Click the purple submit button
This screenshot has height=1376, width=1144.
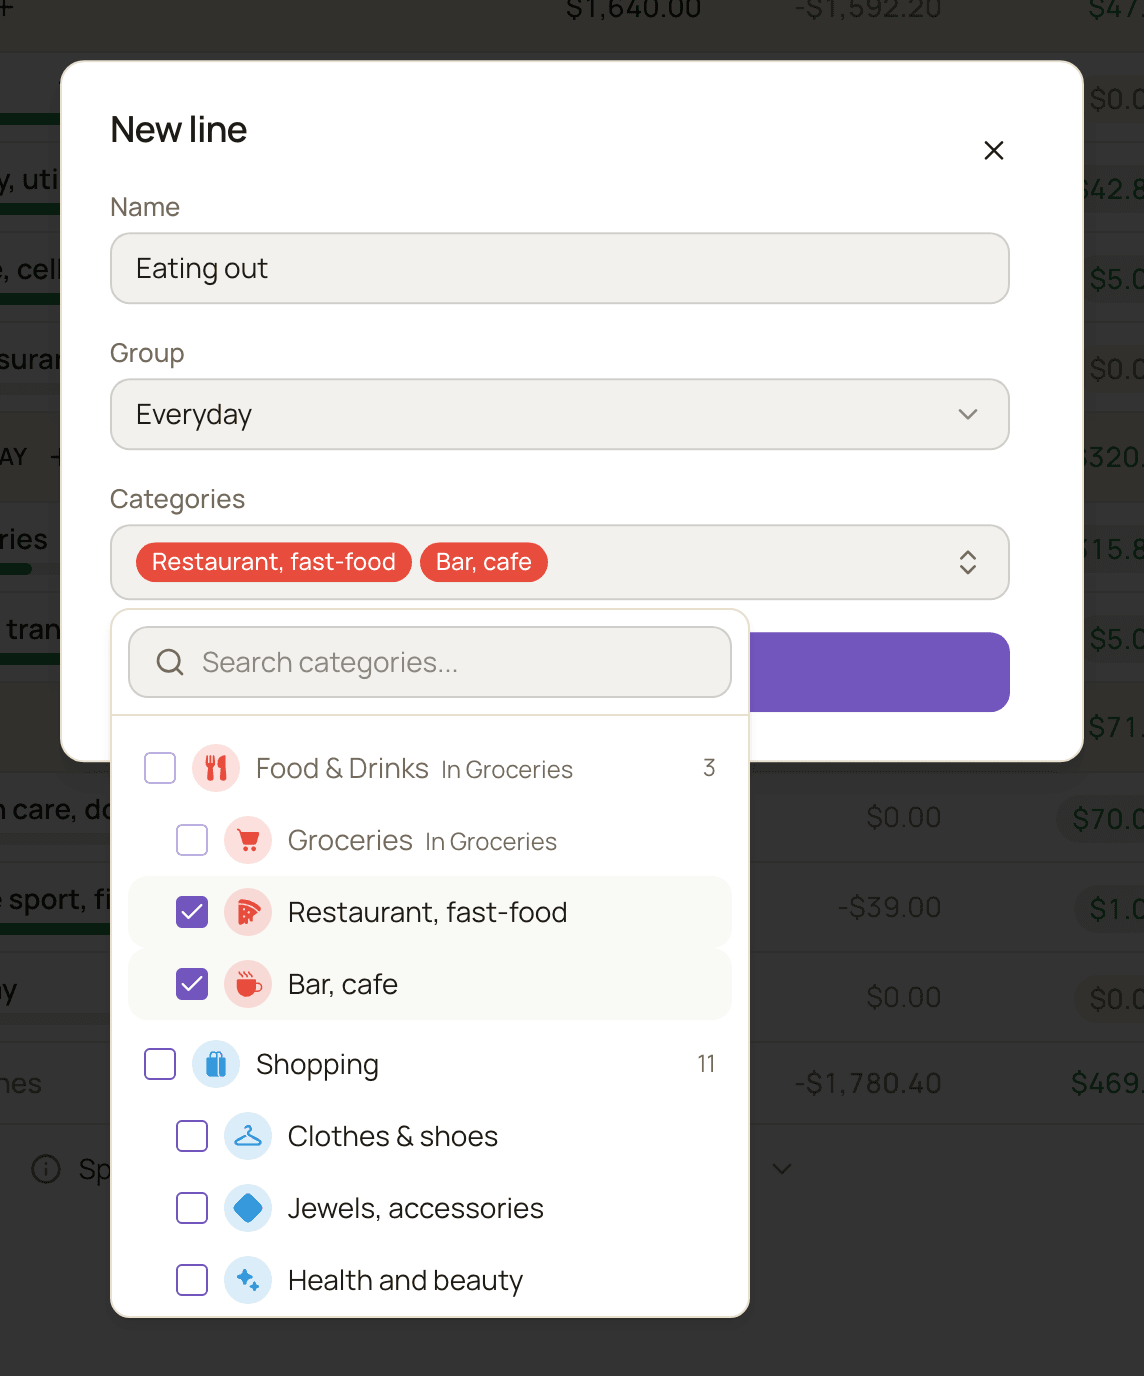(x=879, y=672)
